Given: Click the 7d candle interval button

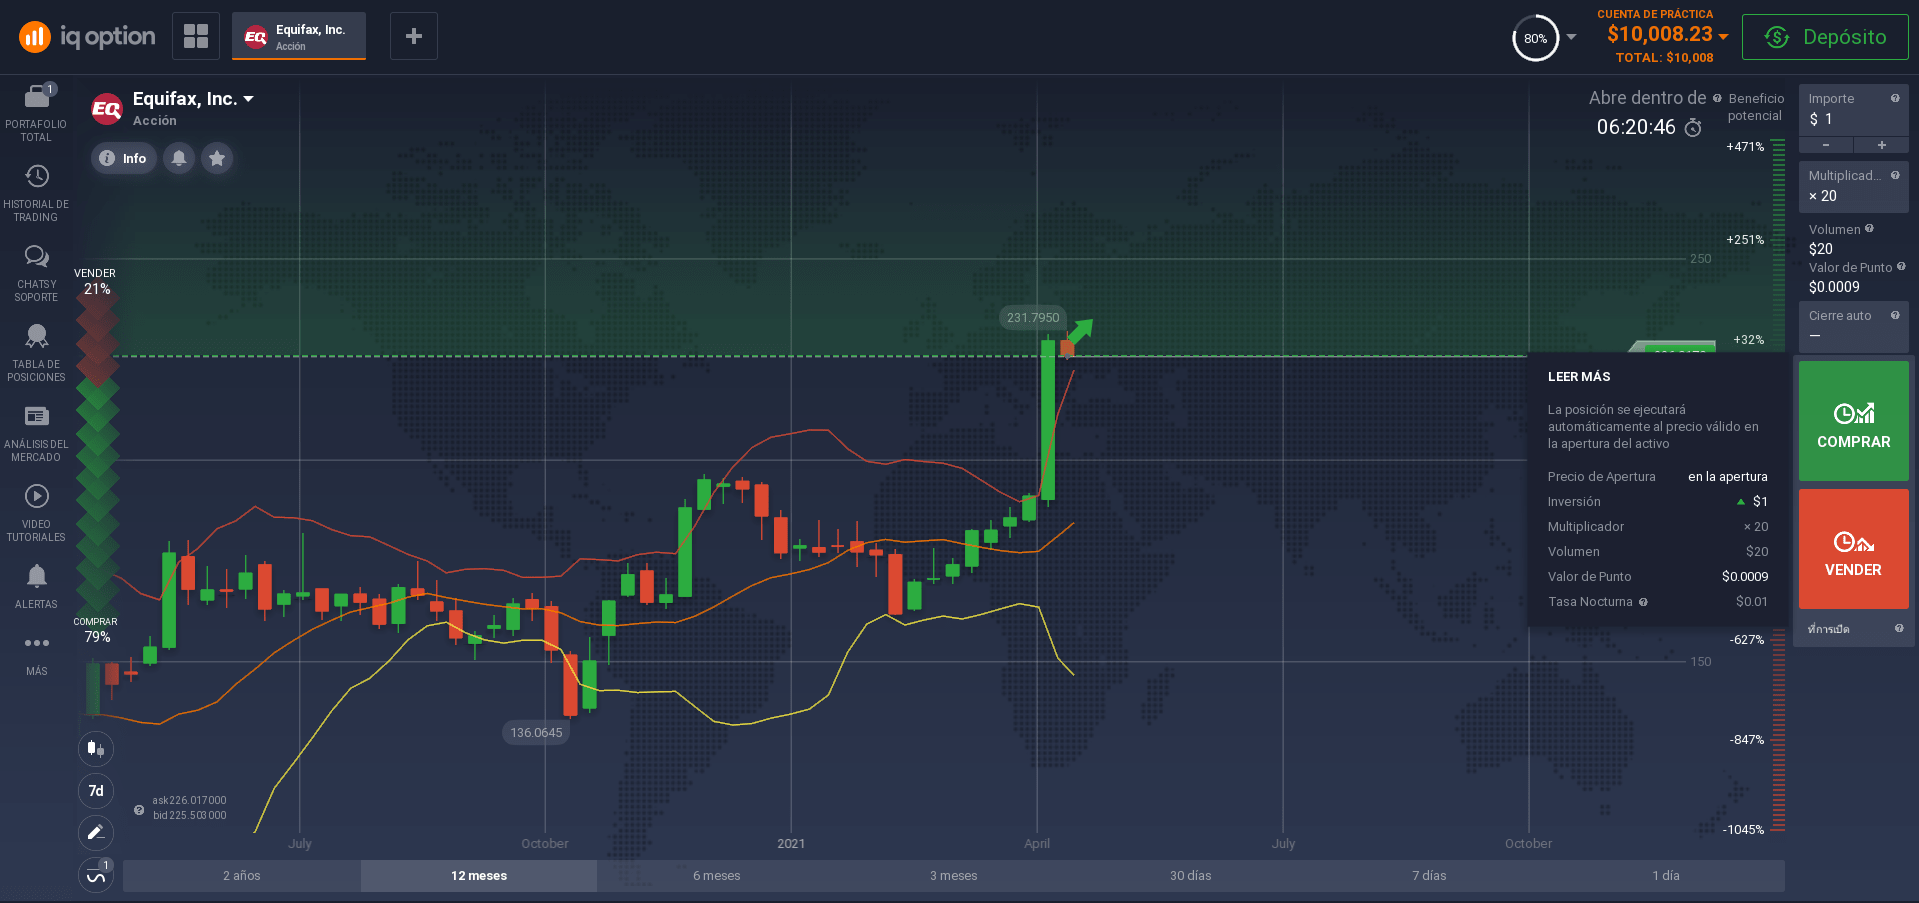Looking at the screenshot, I should coord(96,791).
